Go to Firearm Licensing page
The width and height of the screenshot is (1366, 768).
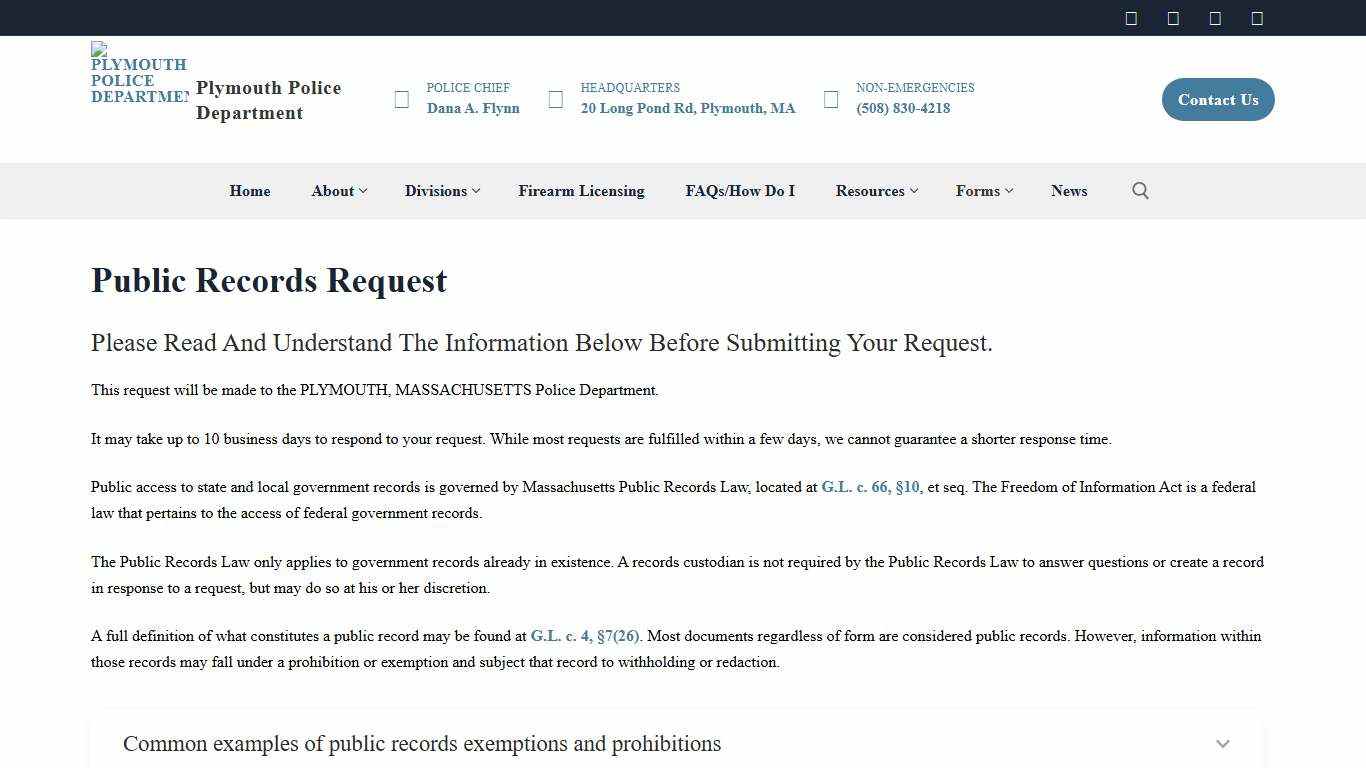pos(581,190)
